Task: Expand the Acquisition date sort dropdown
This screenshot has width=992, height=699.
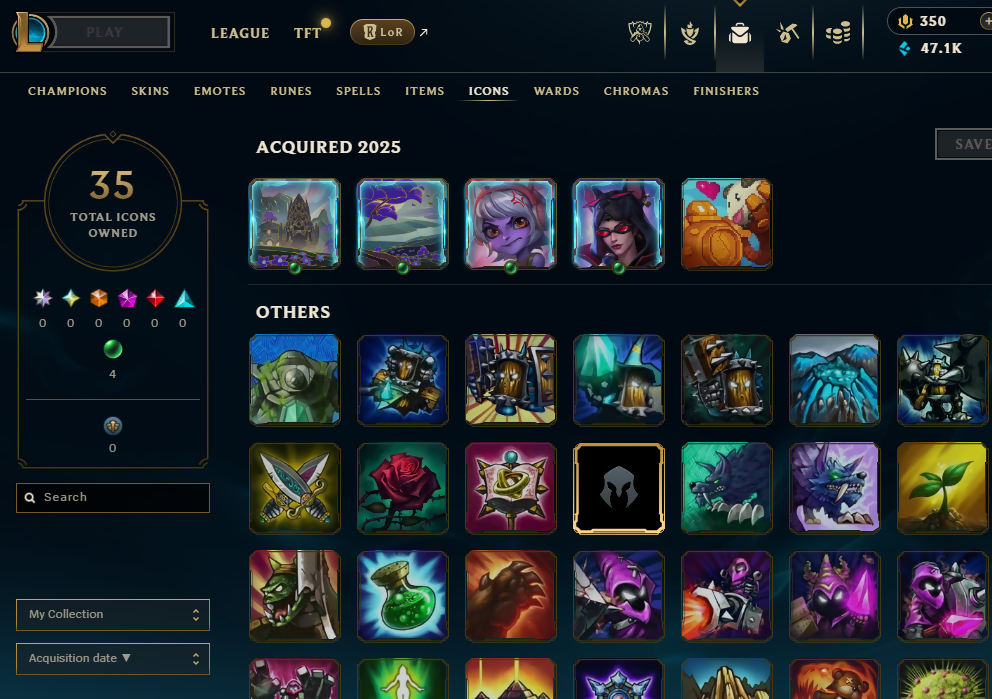Action: (113, 659)
